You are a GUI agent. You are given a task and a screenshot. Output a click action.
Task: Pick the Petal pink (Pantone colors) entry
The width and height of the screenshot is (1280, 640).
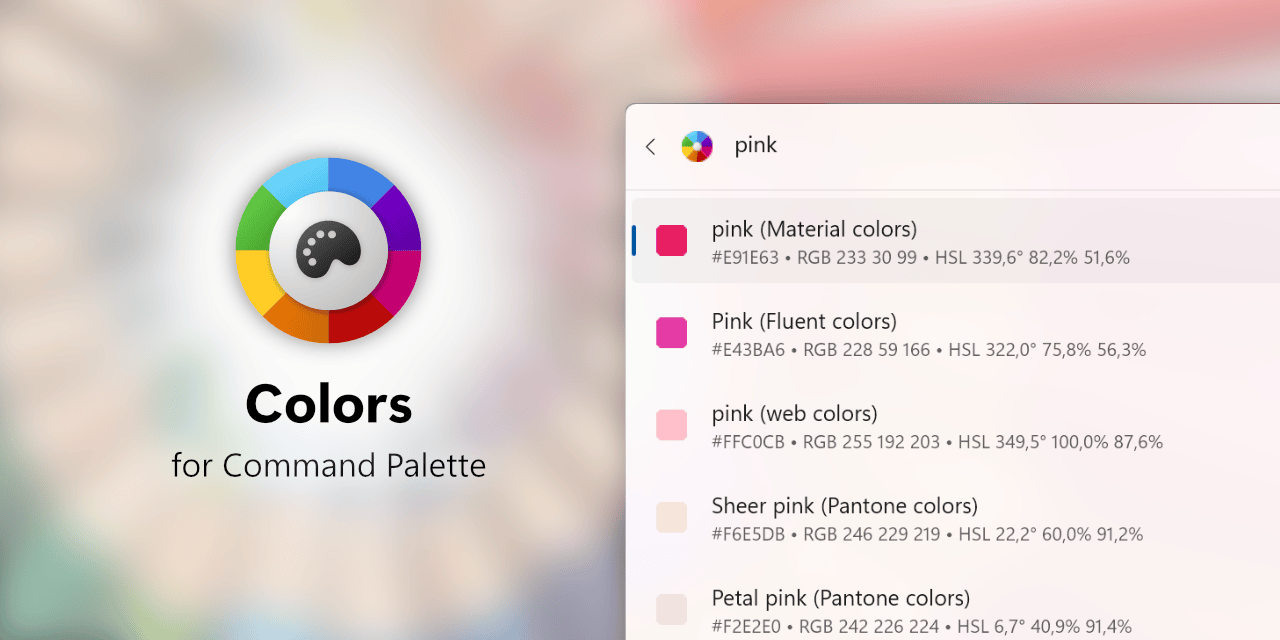point(956,609)
